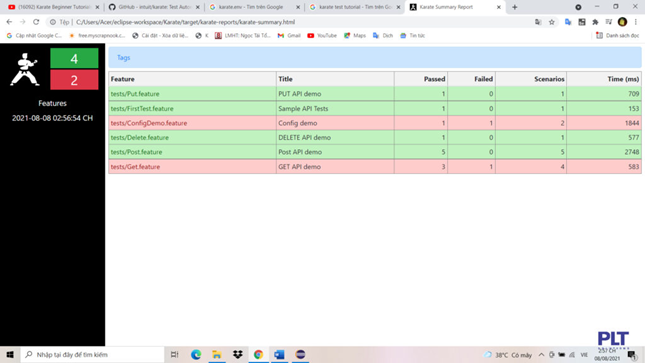Click the Tags link in the header
This screenshot has height=363, width=645.
point(123,58)
